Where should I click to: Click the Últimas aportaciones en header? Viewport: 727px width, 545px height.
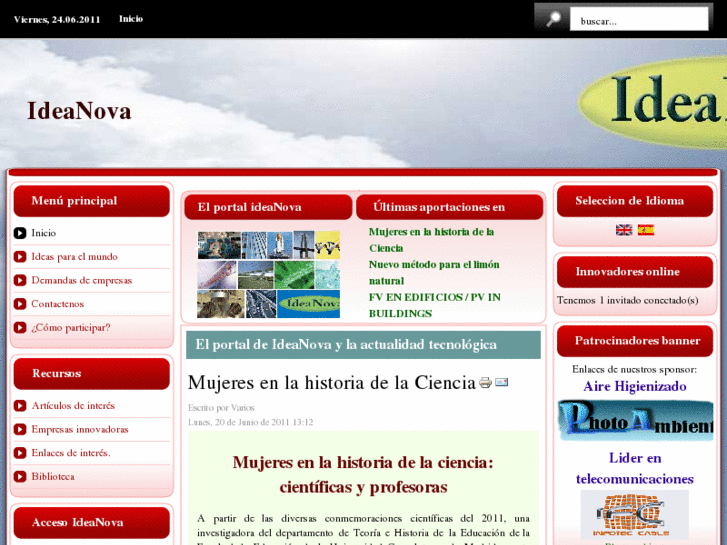pyautogui.click(x=449, y=207)
